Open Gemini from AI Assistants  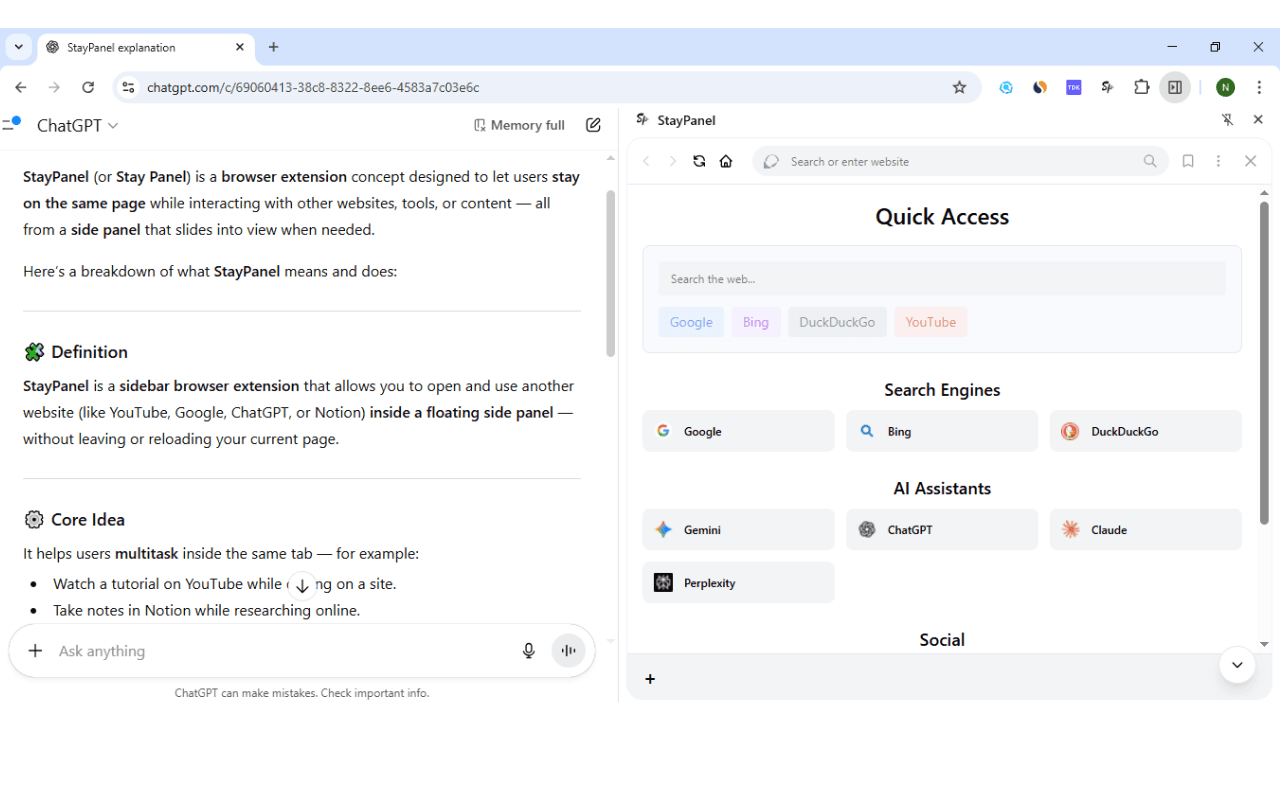tap(738, 529)
